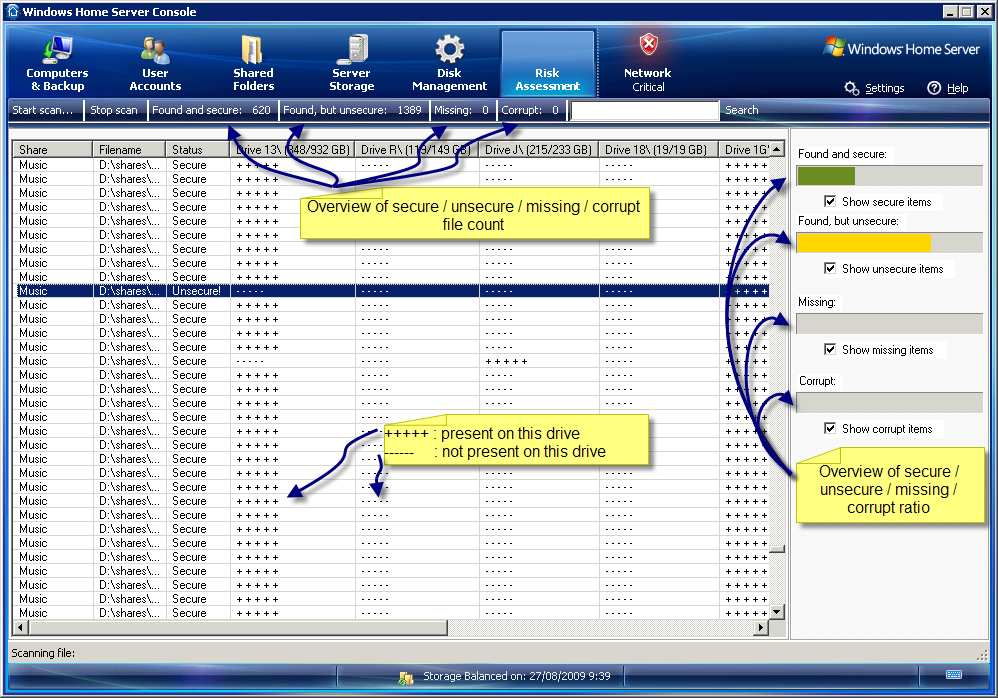
Task: Click the vertical scrollbar up arrow
Action: tap(777, 149)
